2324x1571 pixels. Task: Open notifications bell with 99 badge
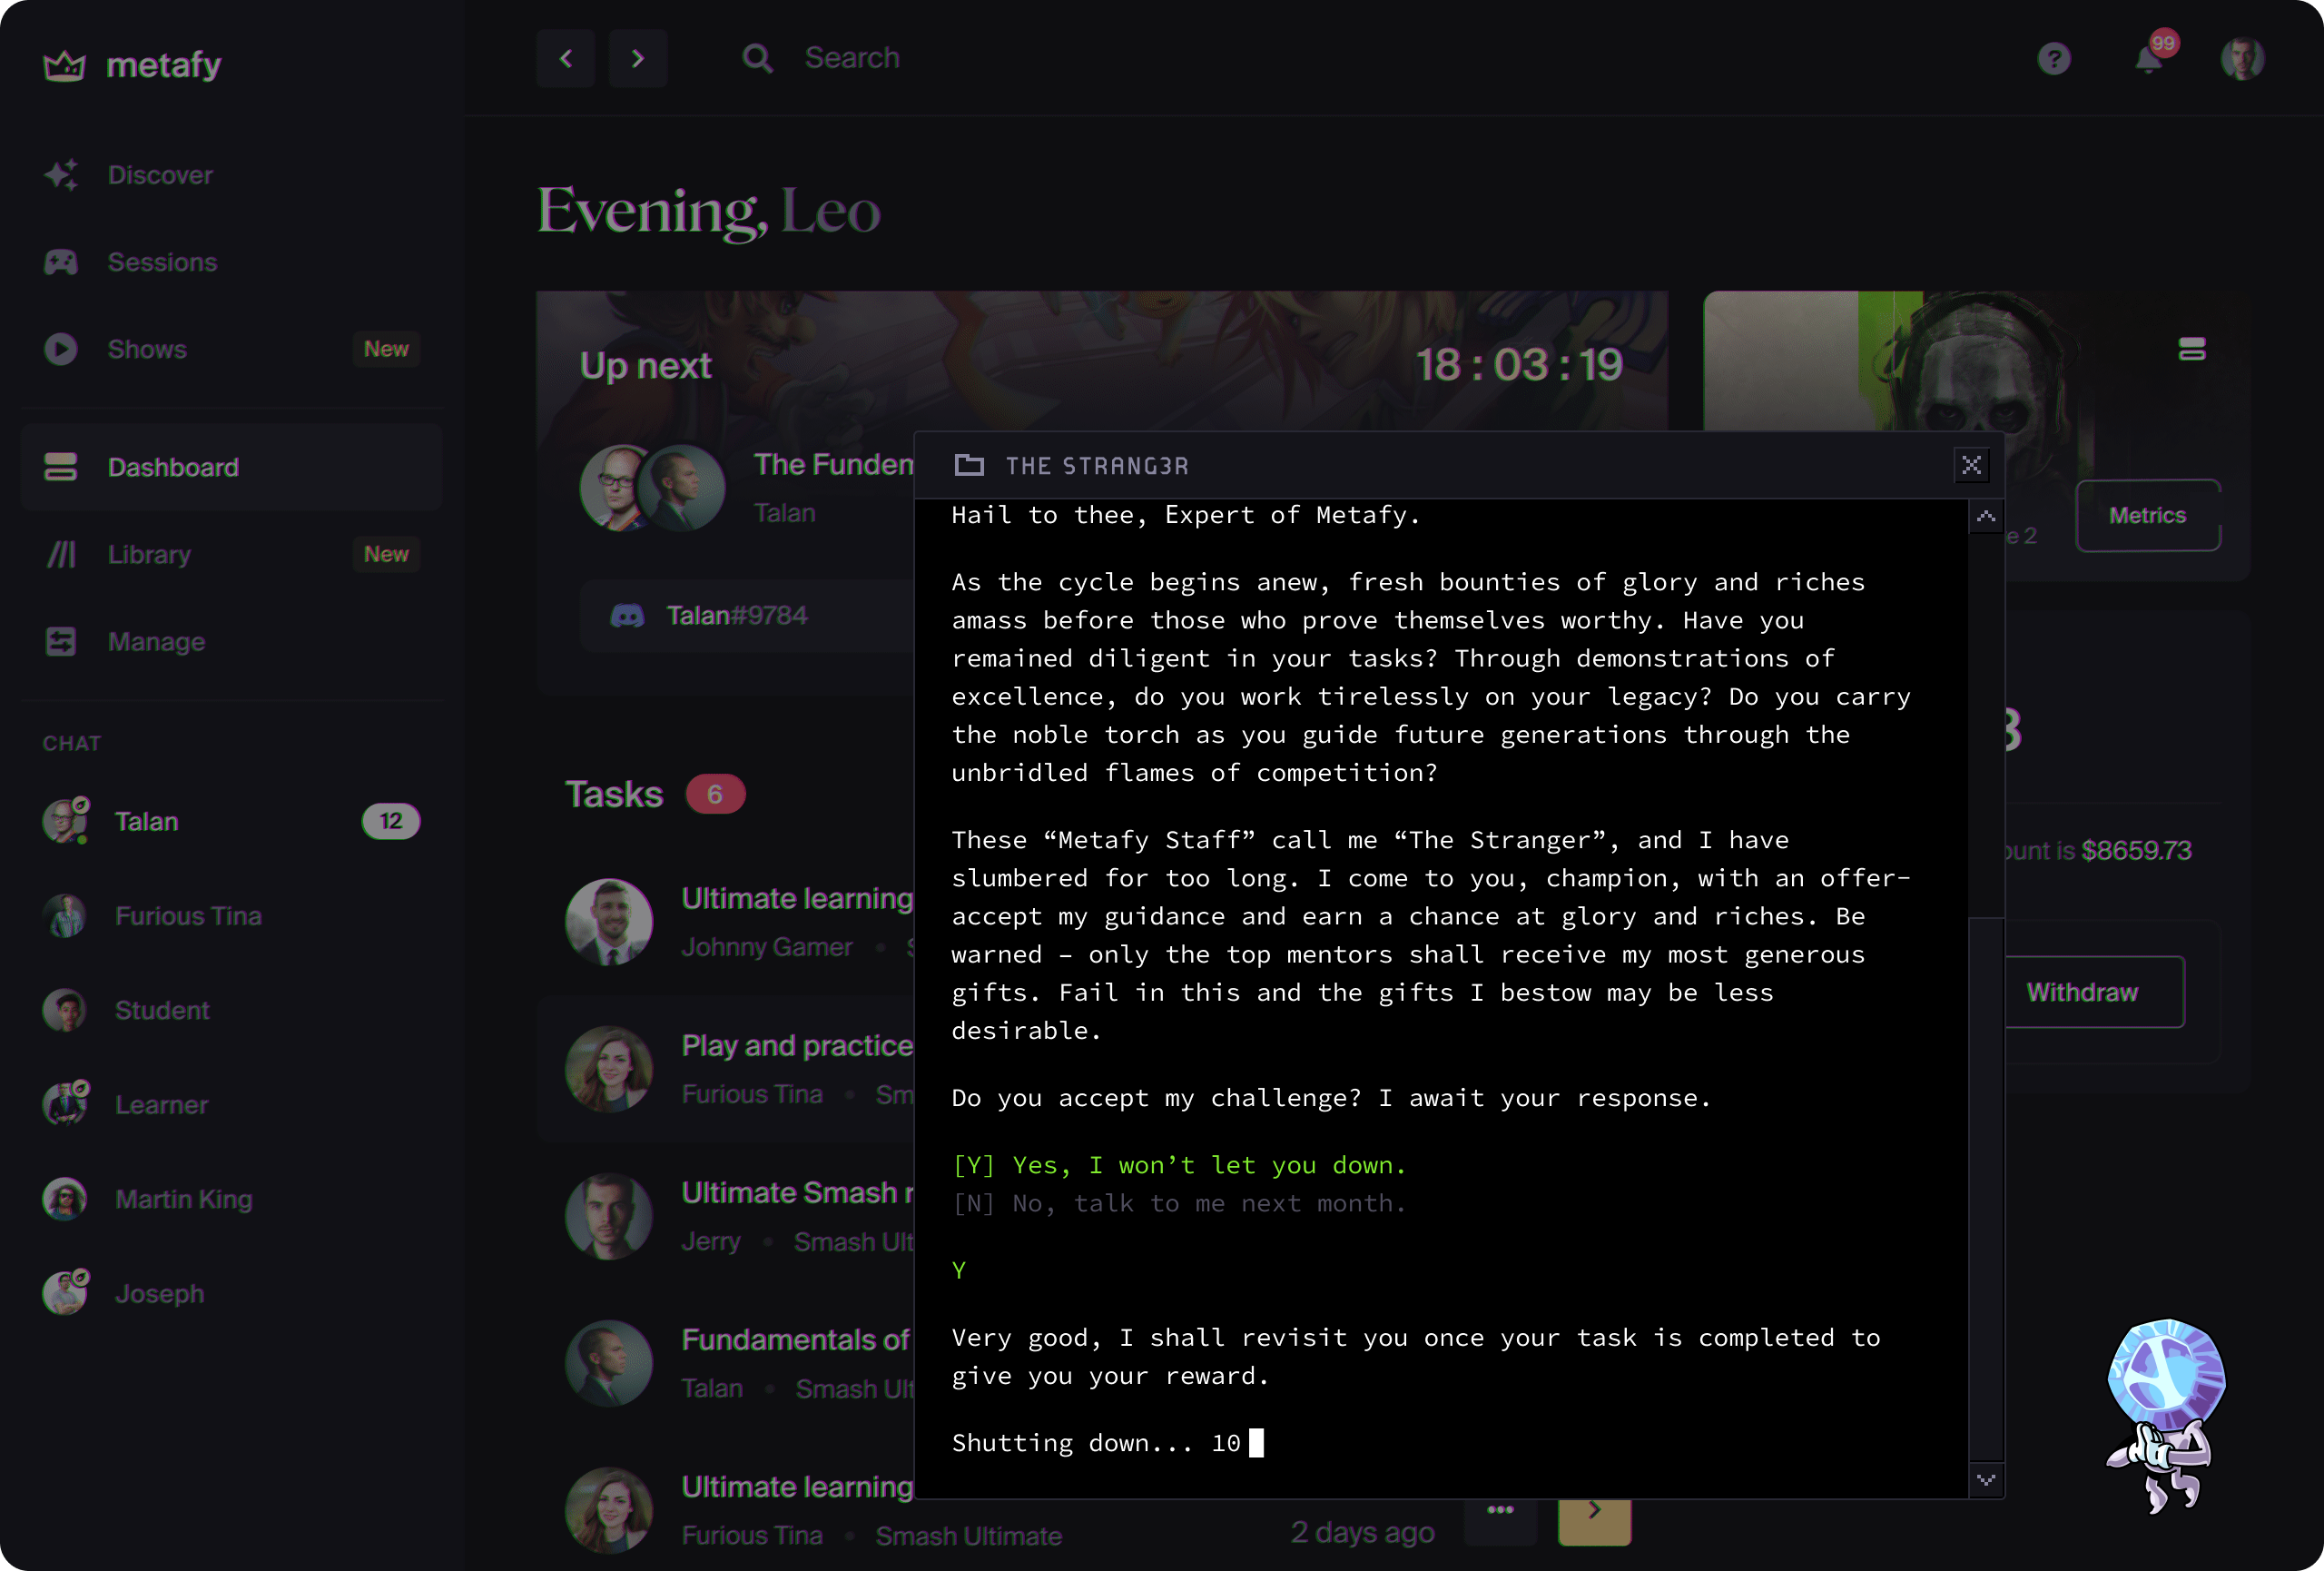2147,60
